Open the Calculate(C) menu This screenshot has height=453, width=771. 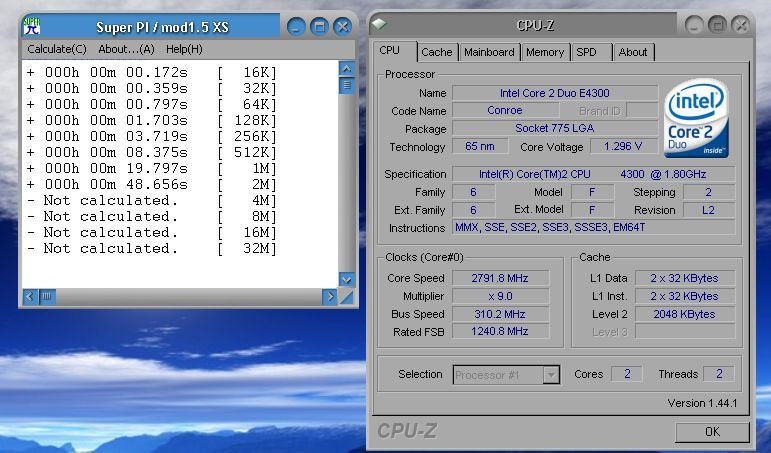tap(57, 49)
